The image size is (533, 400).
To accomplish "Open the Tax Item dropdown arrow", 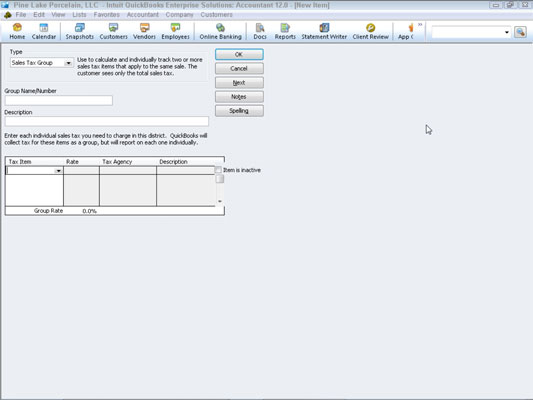I will click(58, 171).
